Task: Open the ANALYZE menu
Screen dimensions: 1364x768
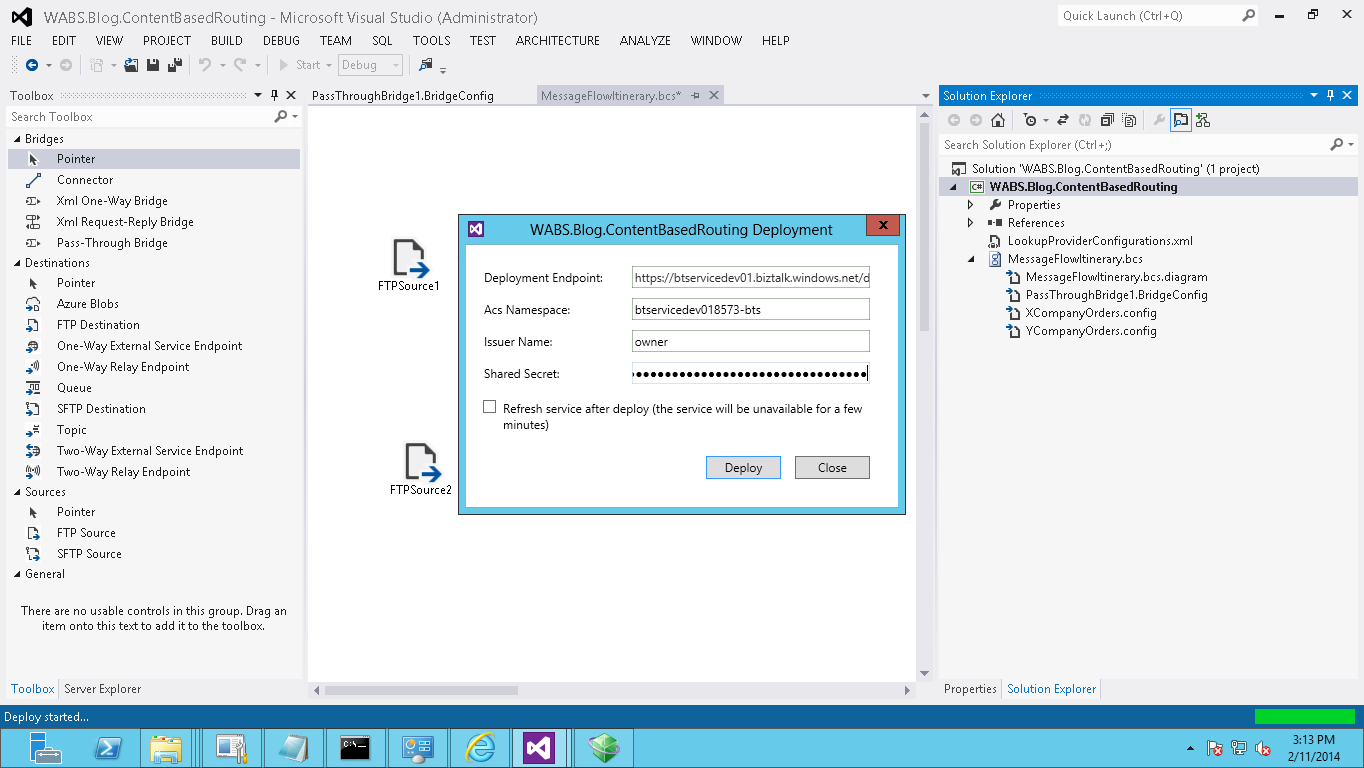Action: point(645,41)
